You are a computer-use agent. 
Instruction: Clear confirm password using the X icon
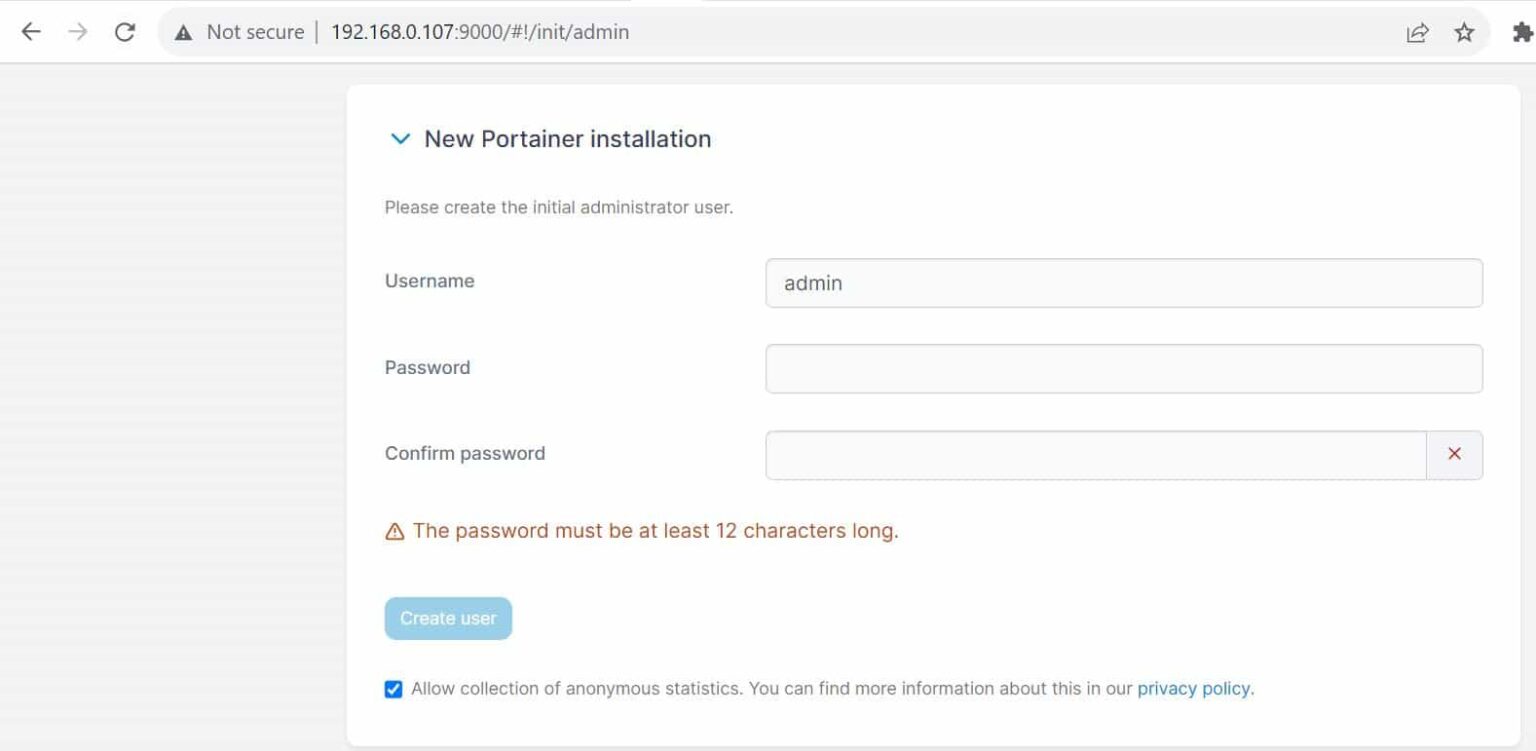(x=1454, y=454)
